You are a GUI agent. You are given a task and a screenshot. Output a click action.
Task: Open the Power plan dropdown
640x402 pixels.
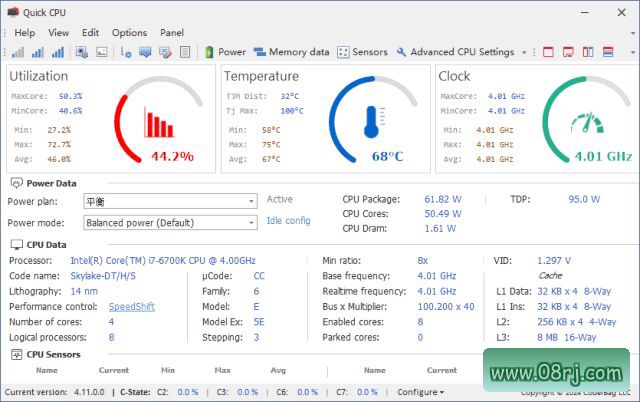pyautogui.click(x=170, y=200)
